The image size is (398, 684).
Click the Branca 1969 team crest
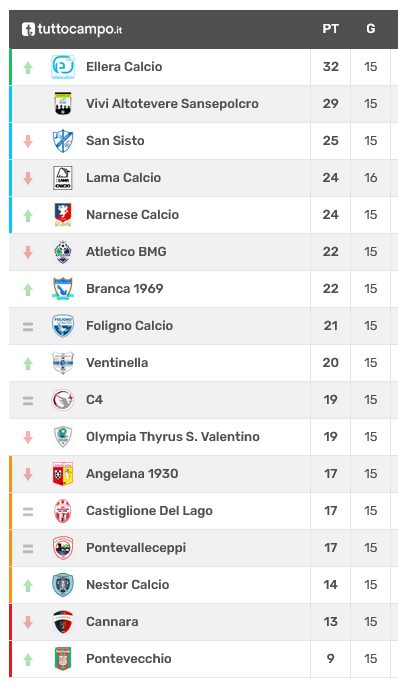tap(63, 289)
